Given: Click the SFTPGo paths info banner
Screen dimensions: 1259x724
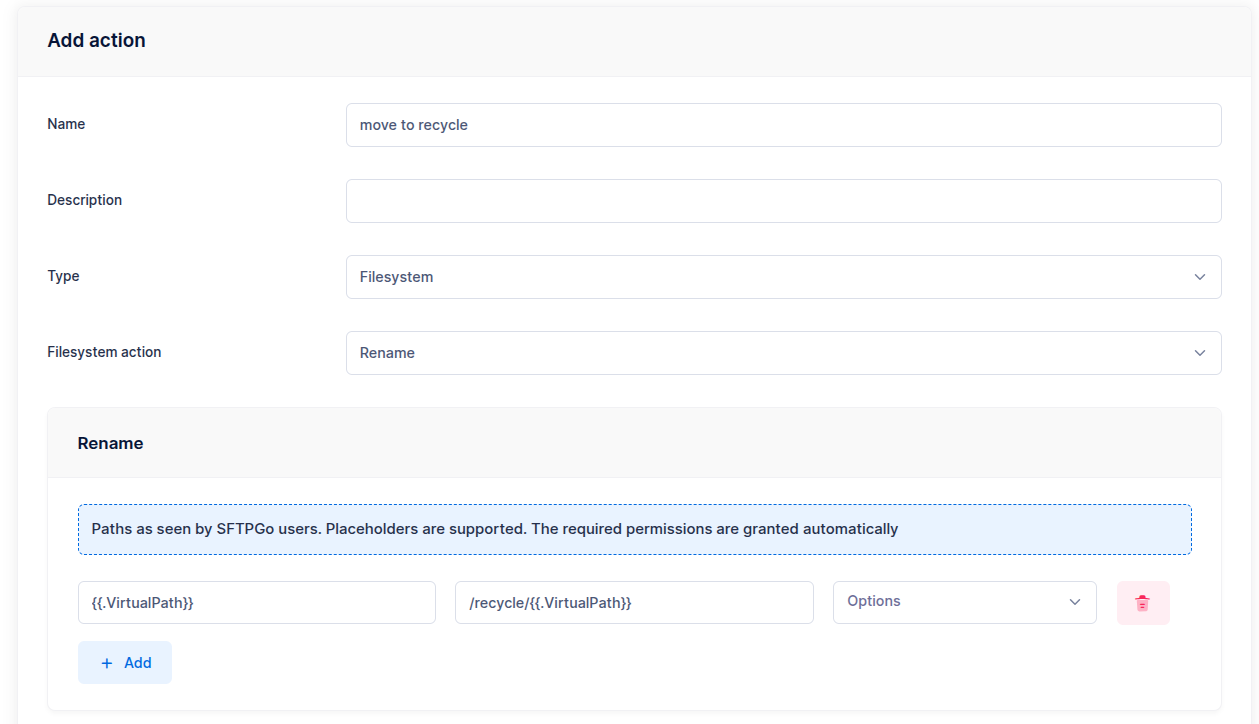Looking at the screenshot, I should pos(634,529).
